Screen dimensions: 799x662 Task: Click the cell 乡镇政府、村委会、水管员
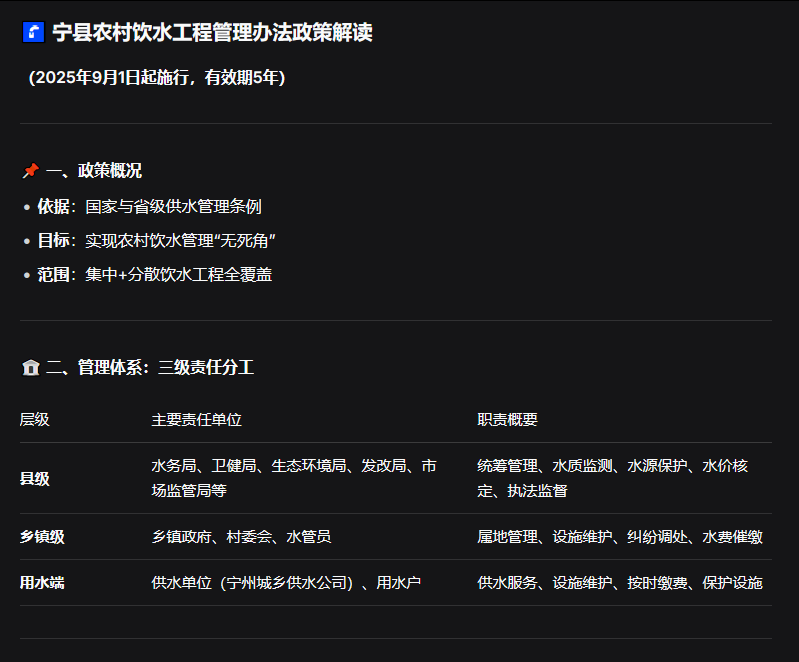(241, 537)
